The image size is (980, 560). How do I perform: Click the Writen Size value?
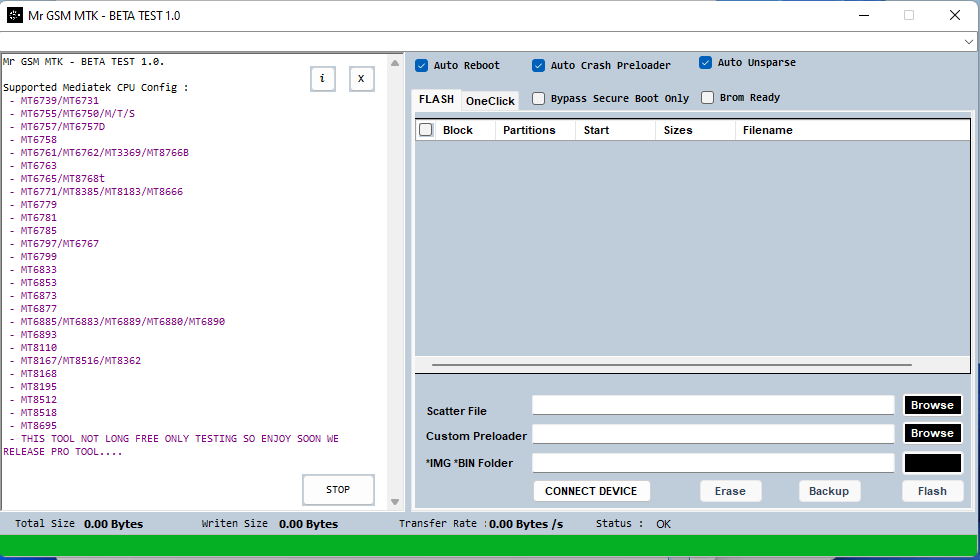308,524
